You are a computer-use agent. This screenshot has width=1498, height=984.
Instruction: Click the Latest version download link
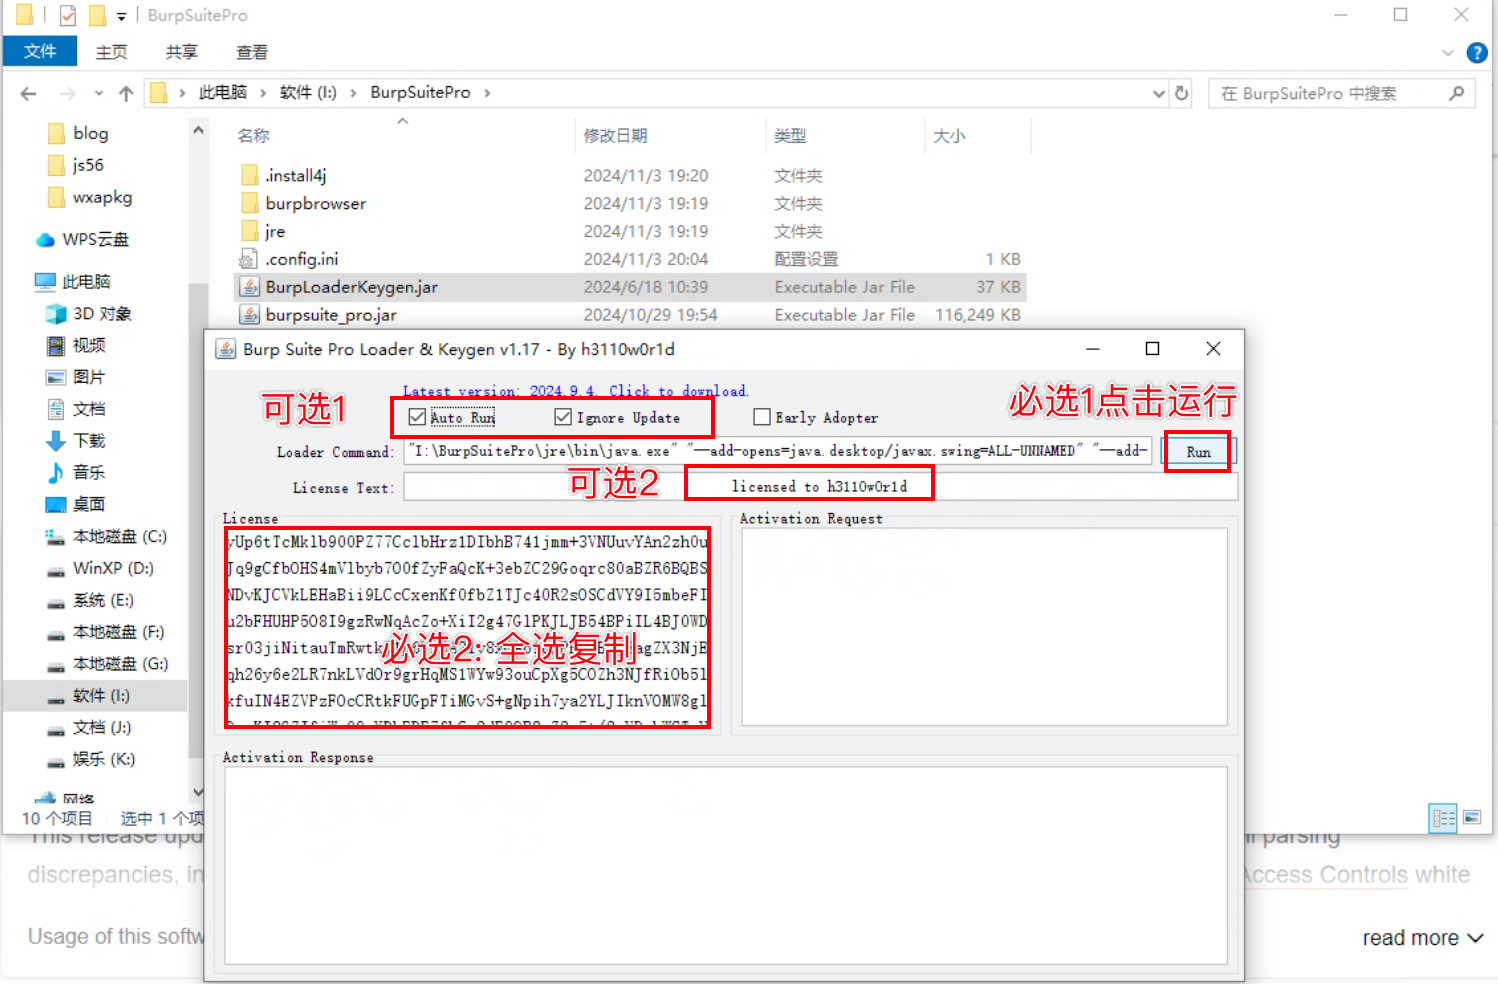click(575, 391)
